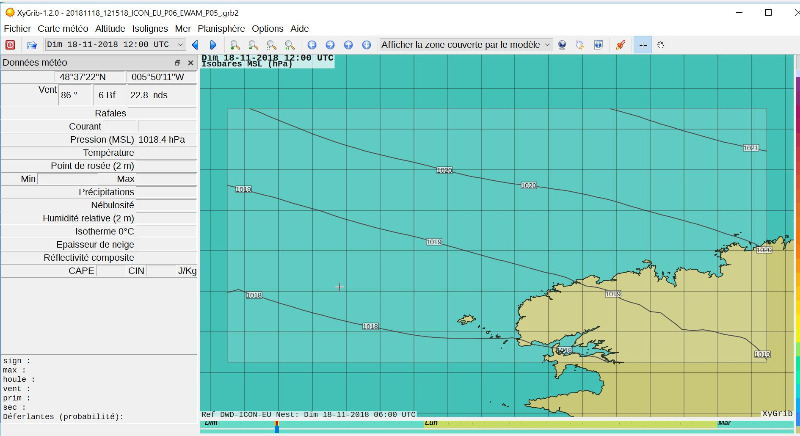Open the Mer menu

point(183,29)
